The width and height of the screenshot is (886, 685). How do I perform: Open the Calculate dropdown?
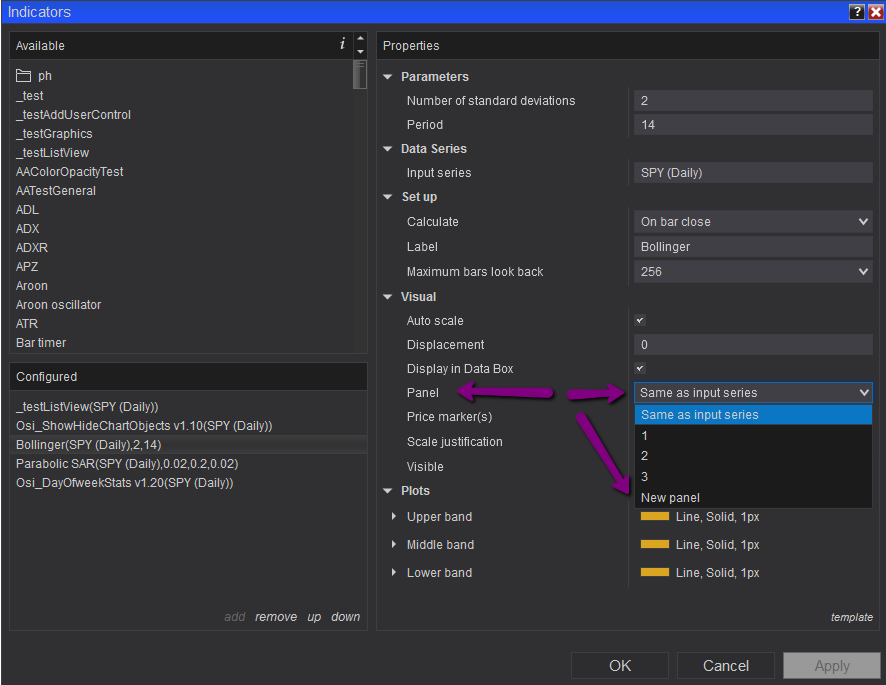753,222
